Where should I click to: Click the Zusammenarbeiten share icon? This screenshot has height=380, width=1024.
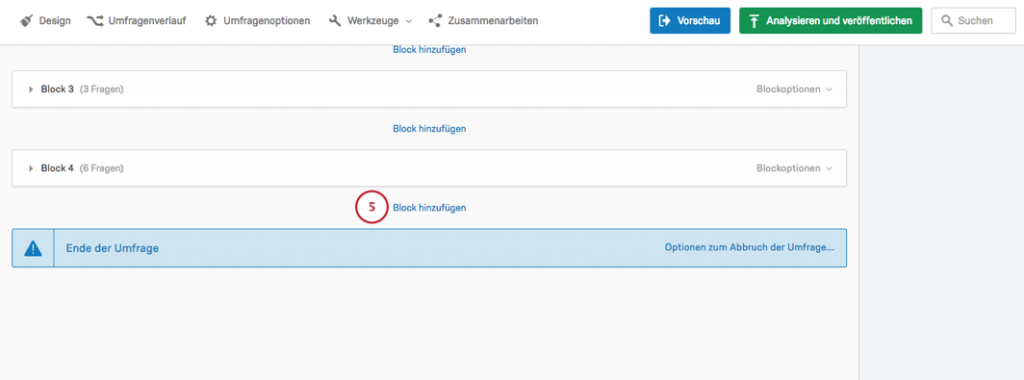435,21
